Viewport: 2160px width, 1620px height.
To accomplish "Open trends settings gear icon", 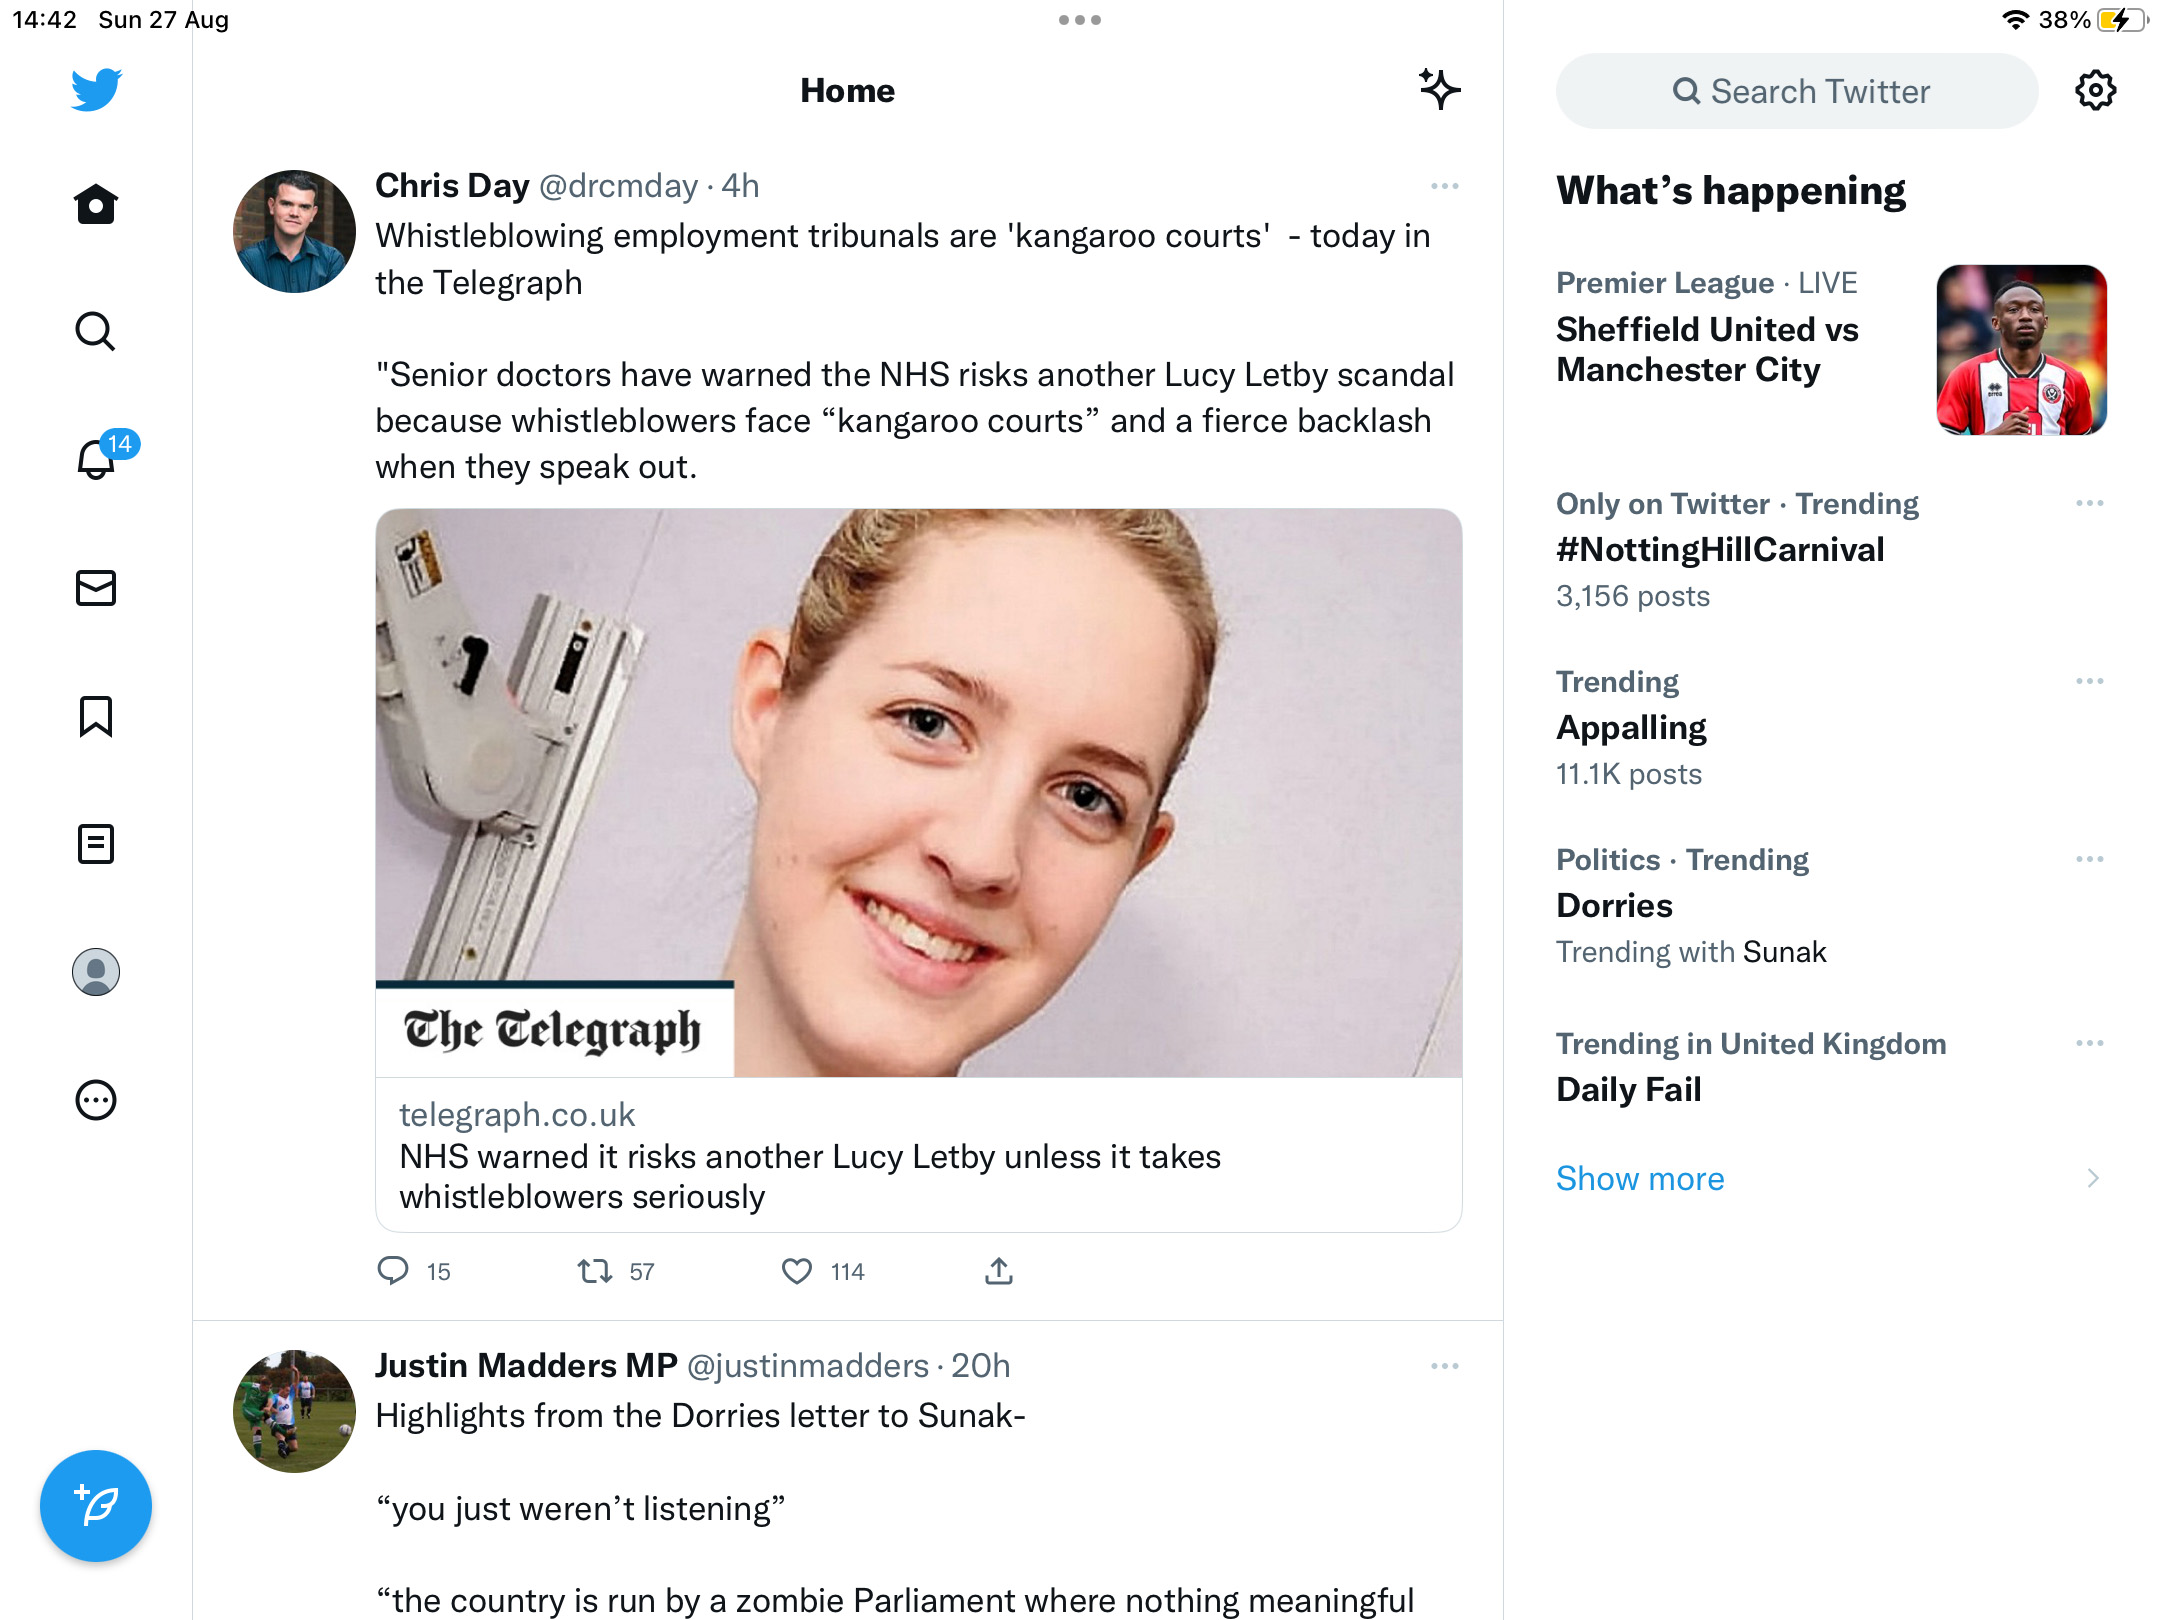I will click(x=2095, y=91).
